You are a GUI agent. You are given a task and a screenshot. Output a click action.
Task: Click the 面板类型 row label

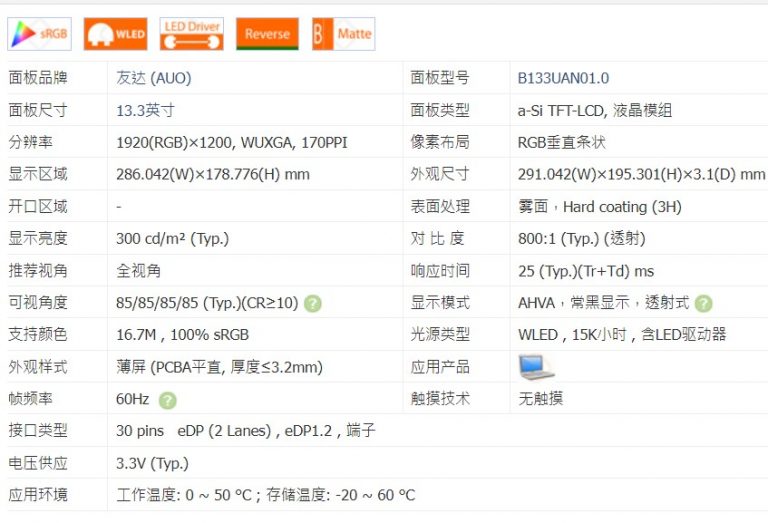(x=440, y=110)
